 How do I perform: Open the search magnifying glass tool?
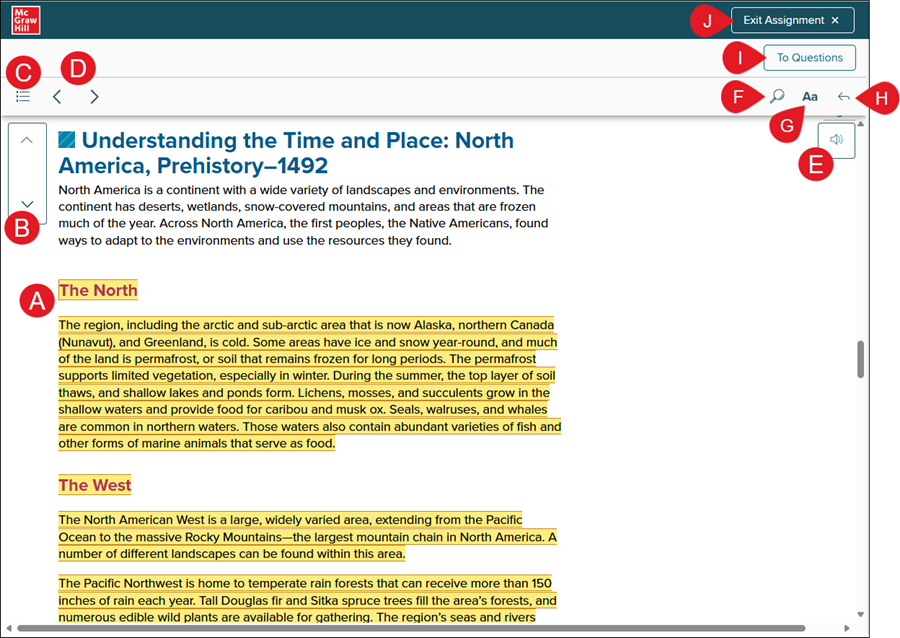tap(777, 97)
